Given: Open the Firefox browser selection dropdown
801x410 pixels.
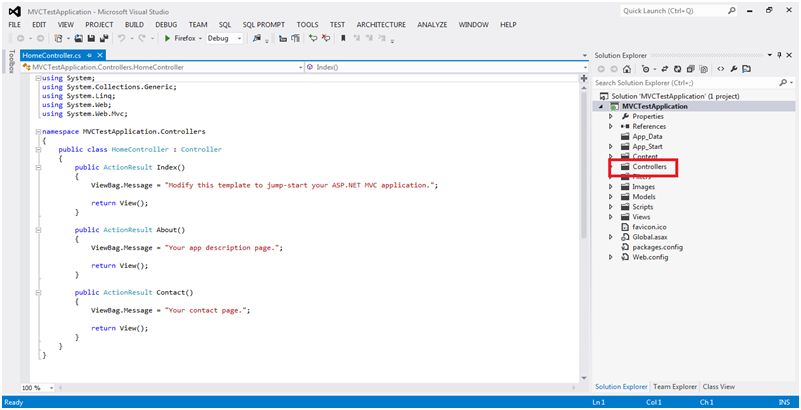Looking at the screenshot, I should pyautogui.click(x=200, y=38).
